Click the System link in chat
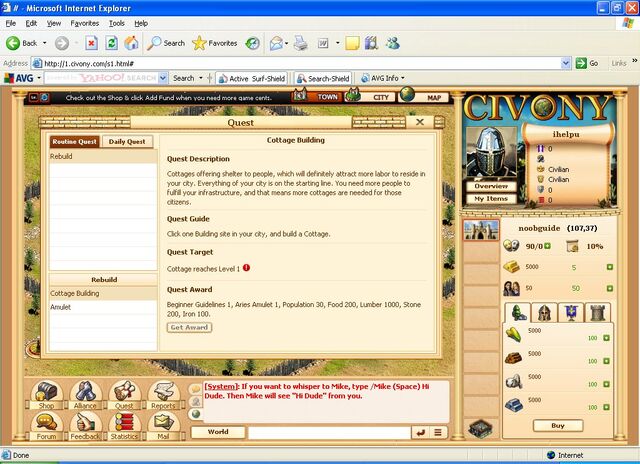 221,386
